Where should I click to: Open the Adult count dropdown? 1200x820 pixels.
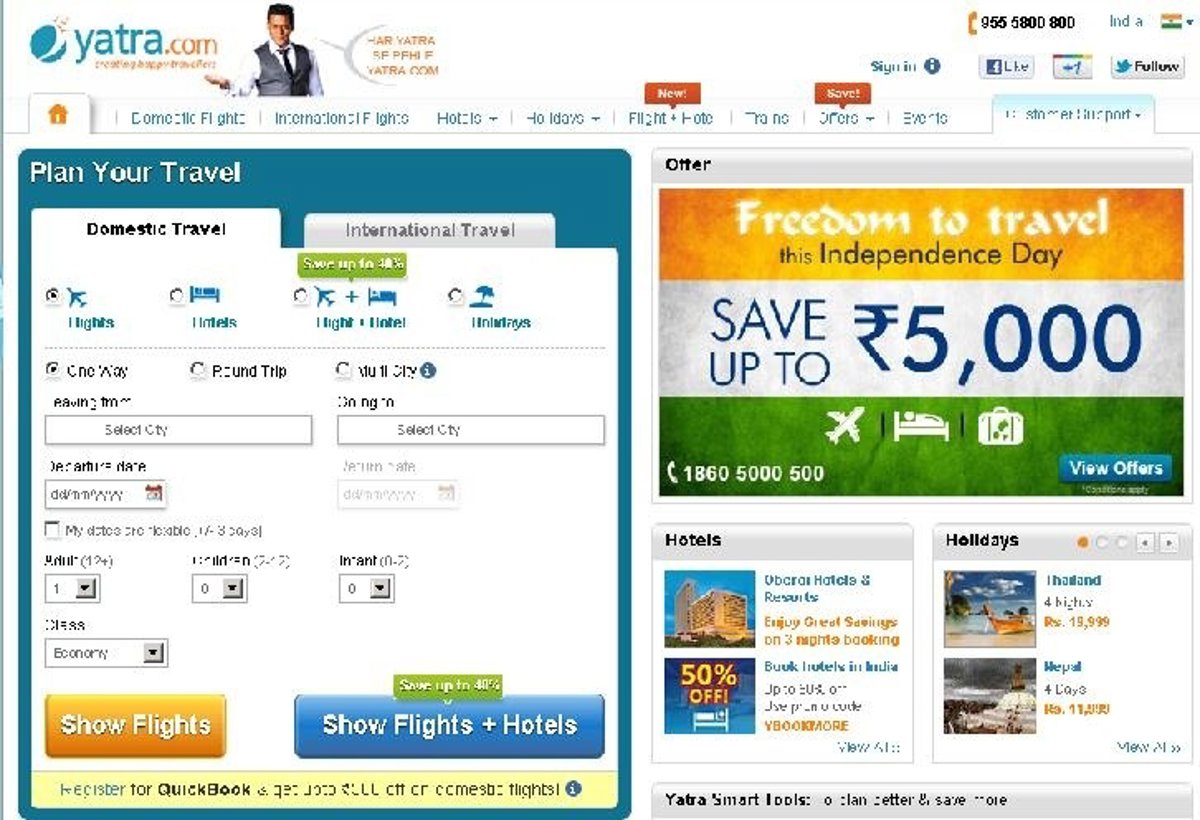click(73, 589)
